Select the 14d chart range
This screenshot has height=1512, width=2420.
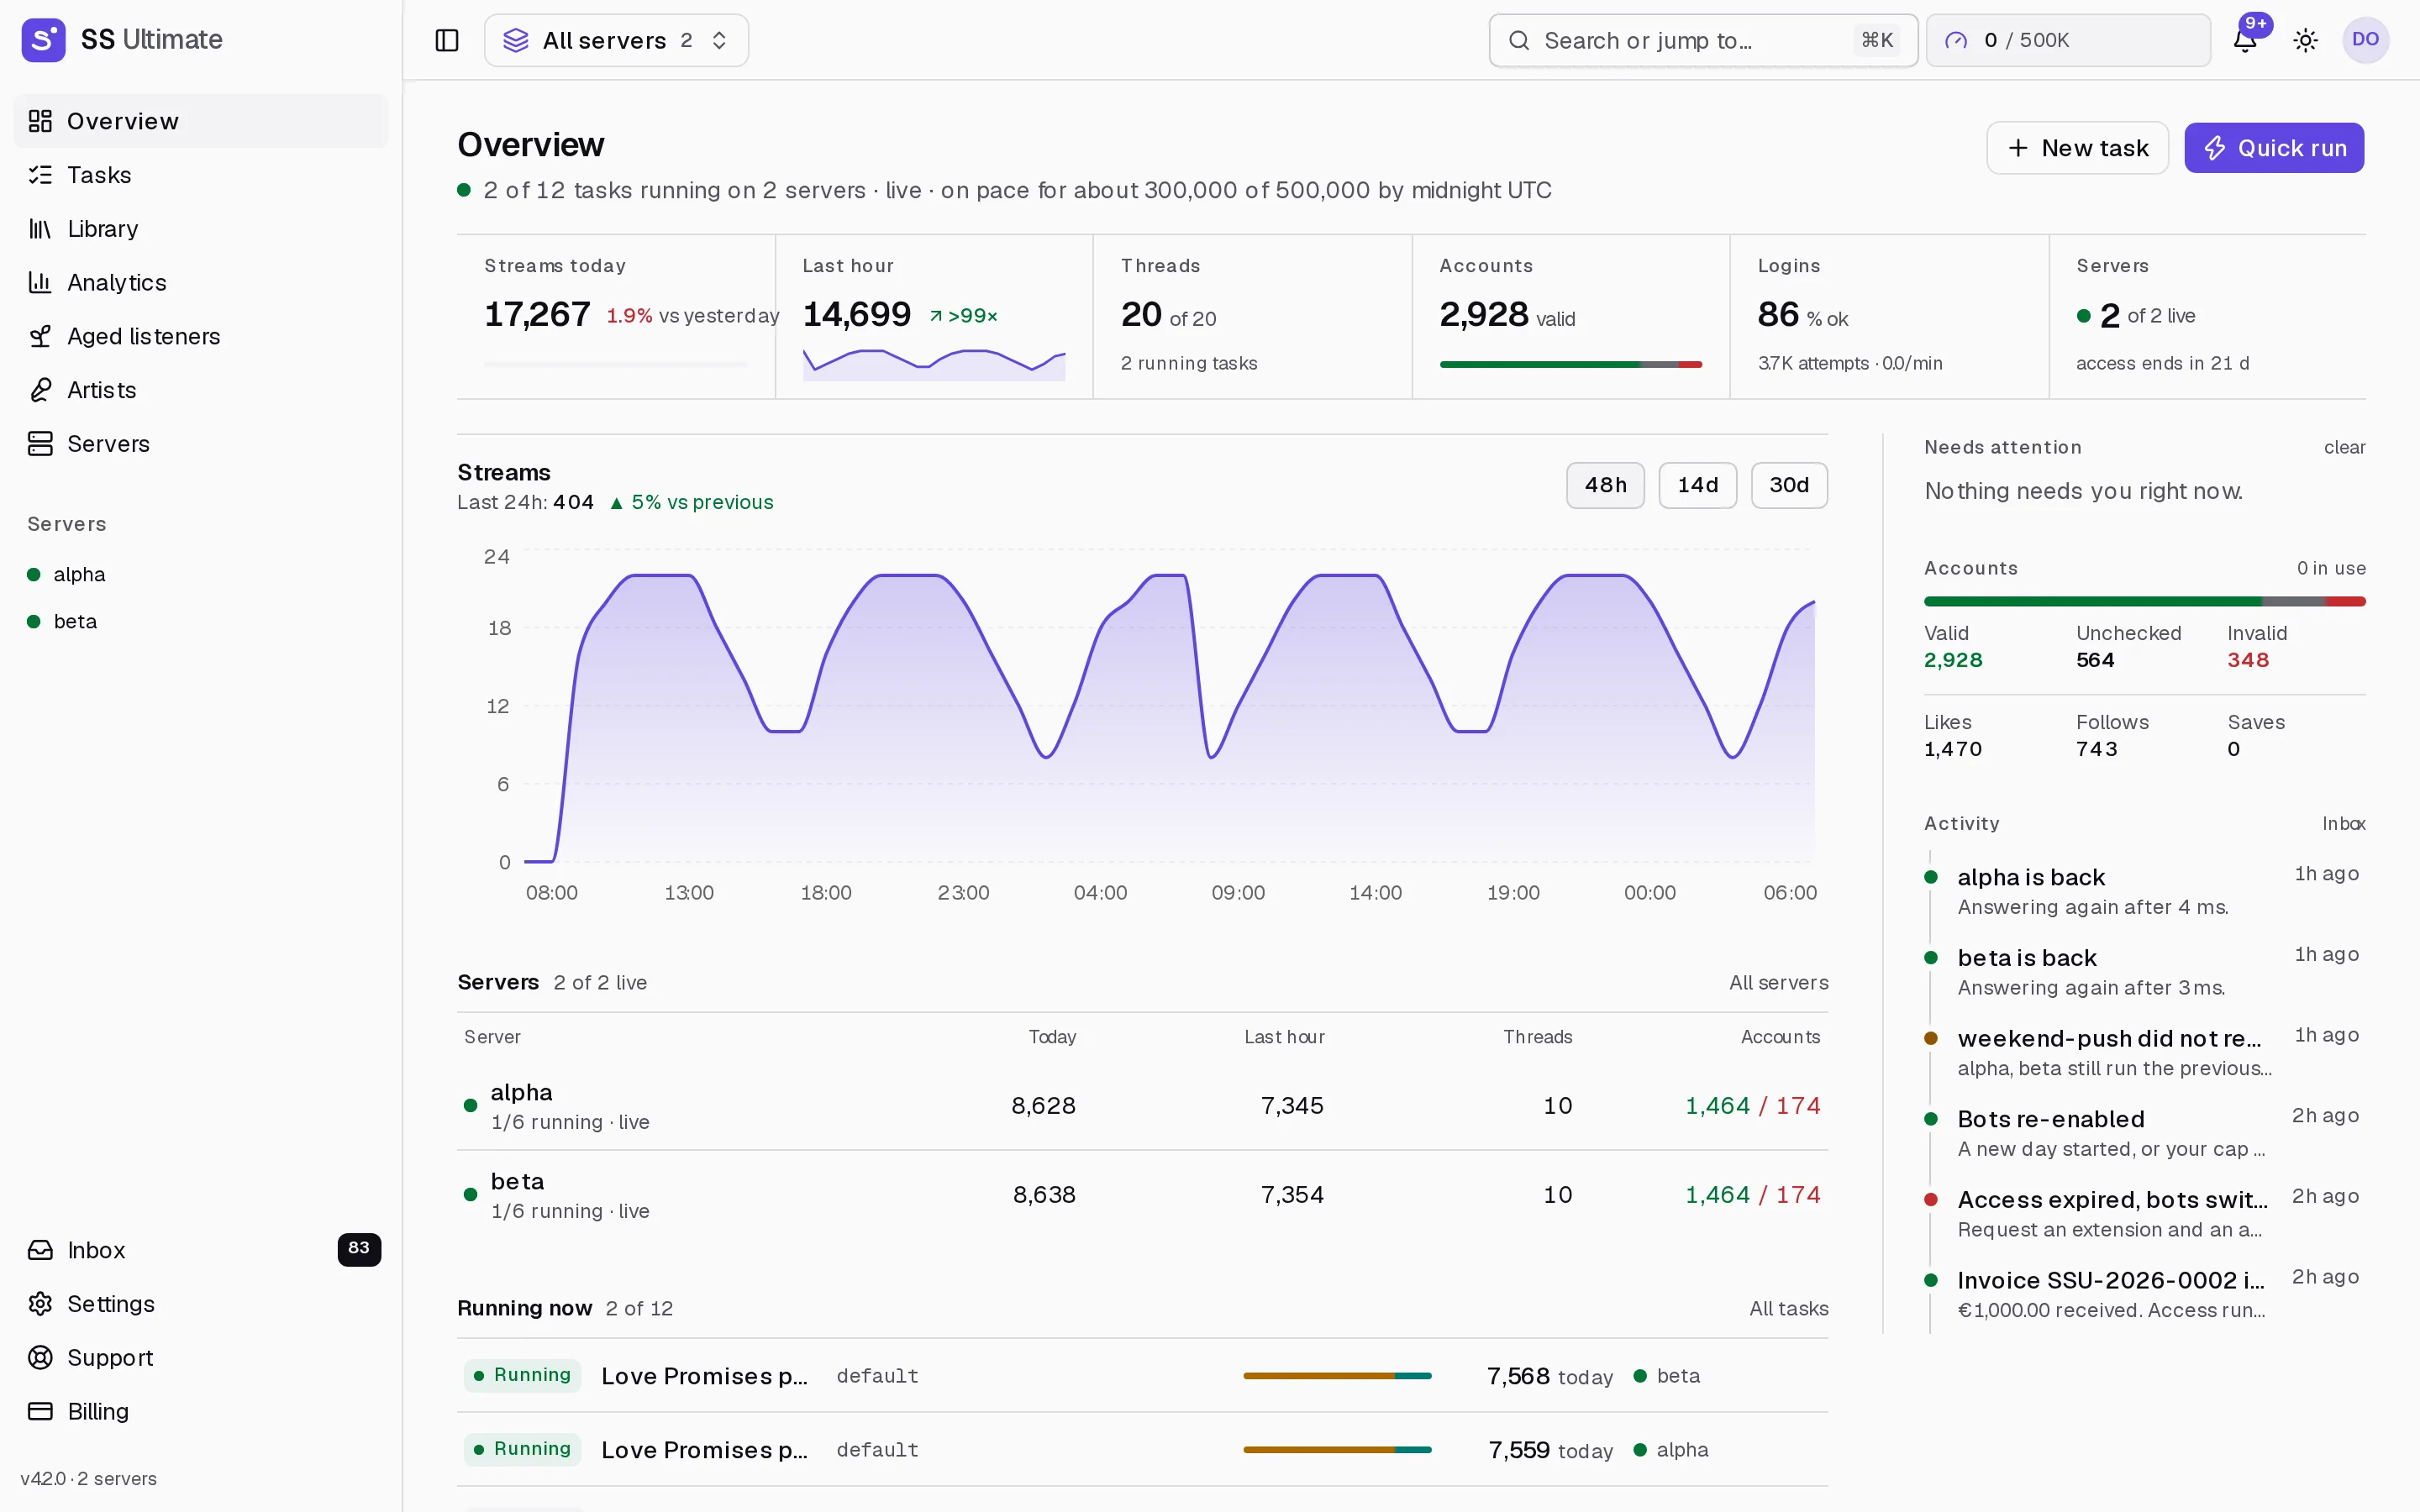coord(1697,485)
